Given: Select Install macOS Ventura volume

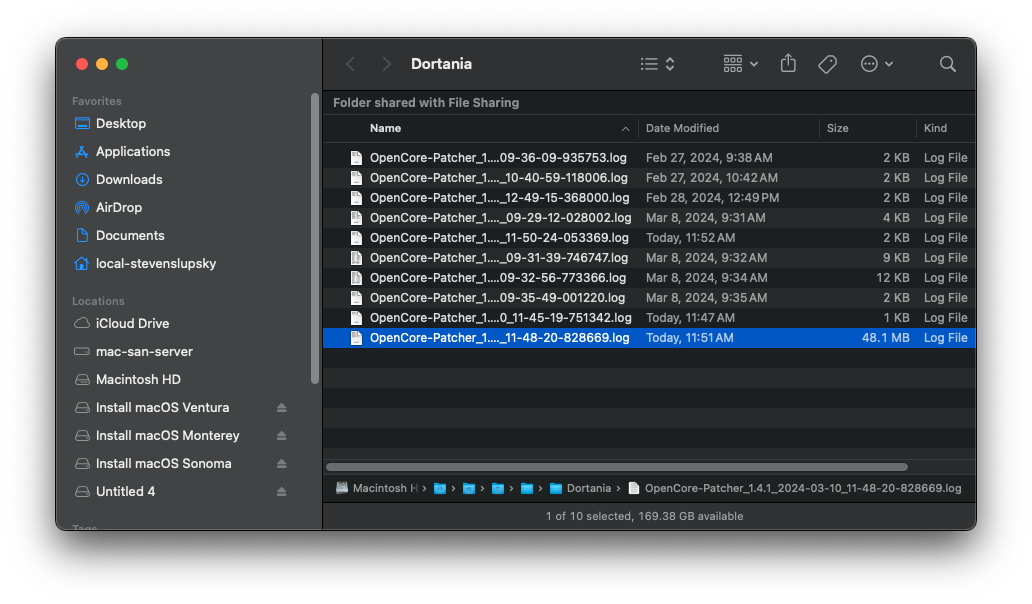Looking at the screenshot, I should tap(152, 408).
